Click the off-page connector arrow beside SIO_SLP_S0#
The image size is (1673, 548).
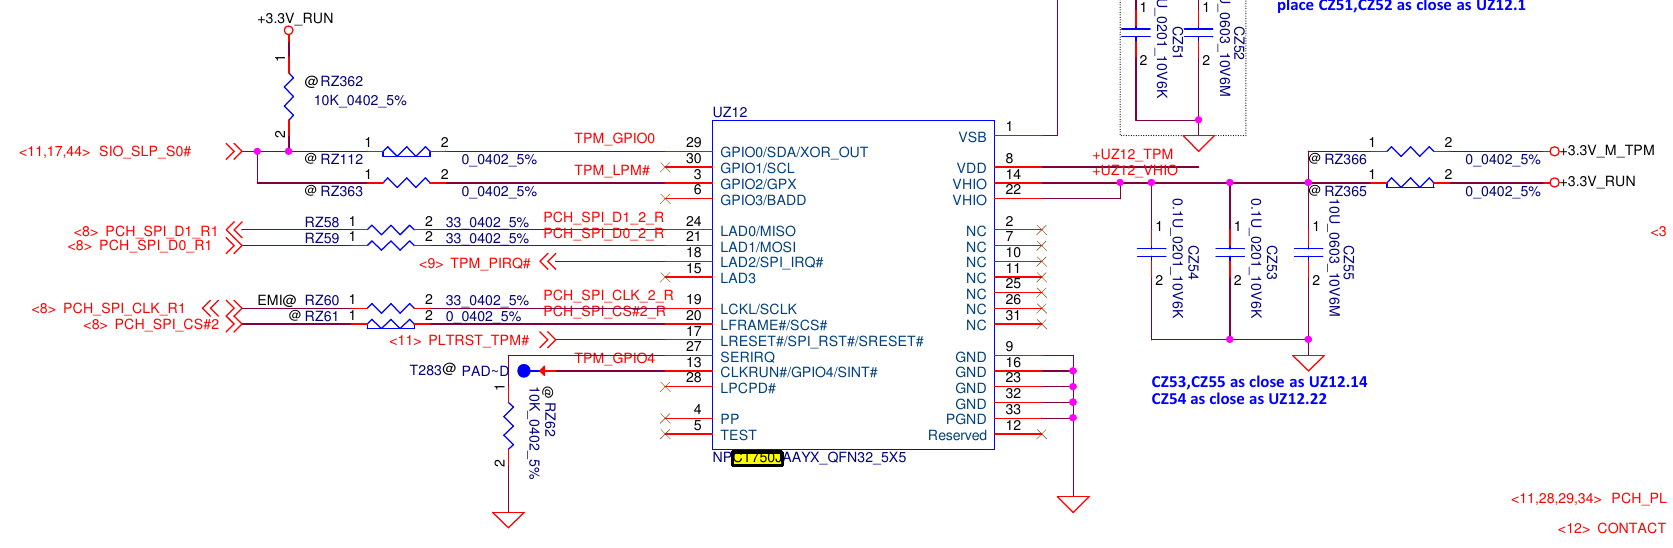tap(234, 151)
